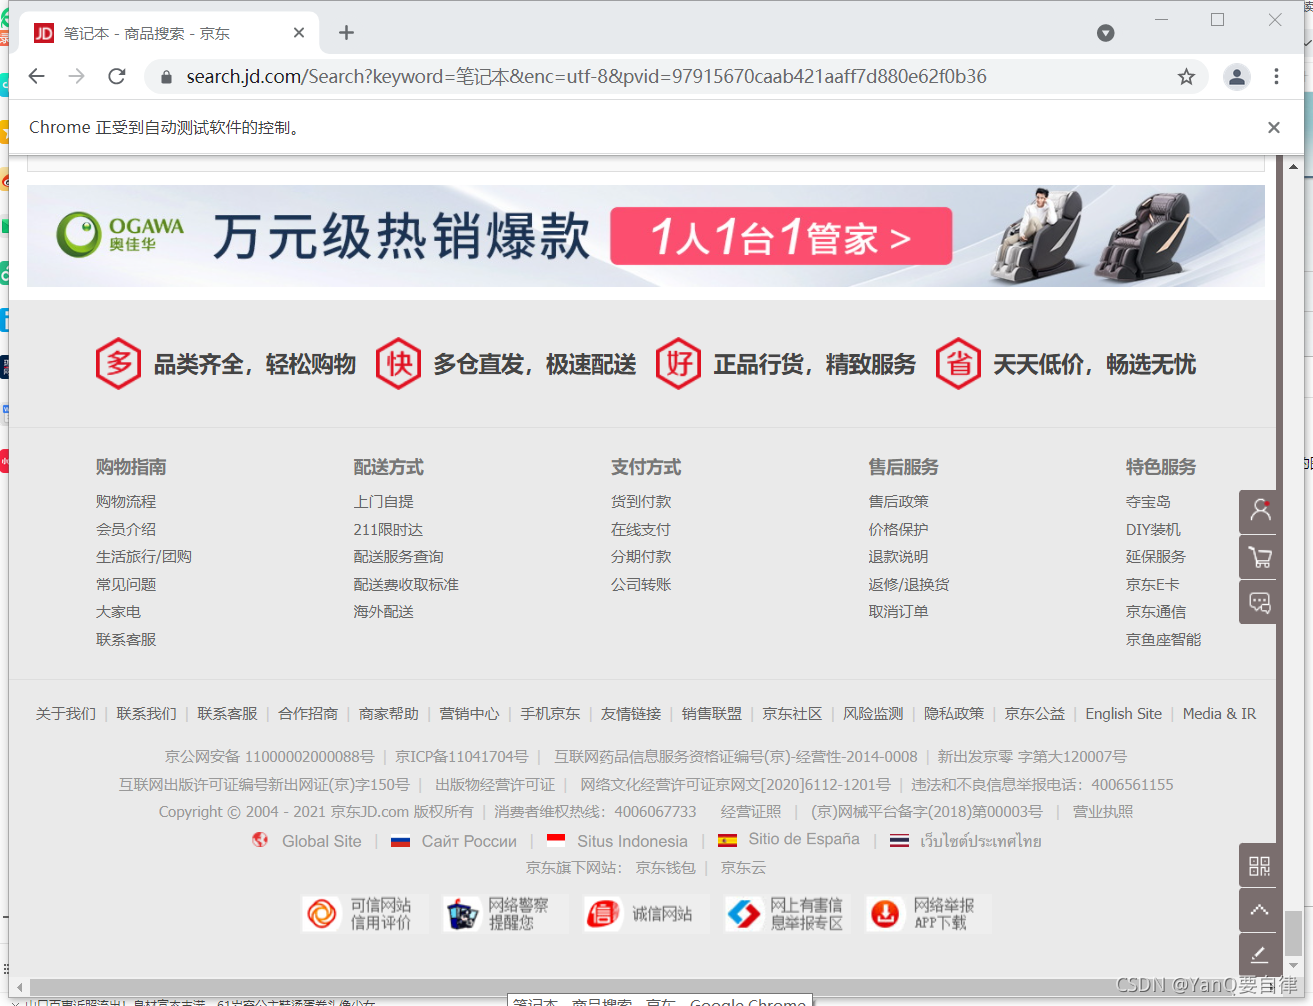Open the 生活旅行/团购 link
The height and width of the screenshot is (1006, 1313).
(x=144, y=557)
